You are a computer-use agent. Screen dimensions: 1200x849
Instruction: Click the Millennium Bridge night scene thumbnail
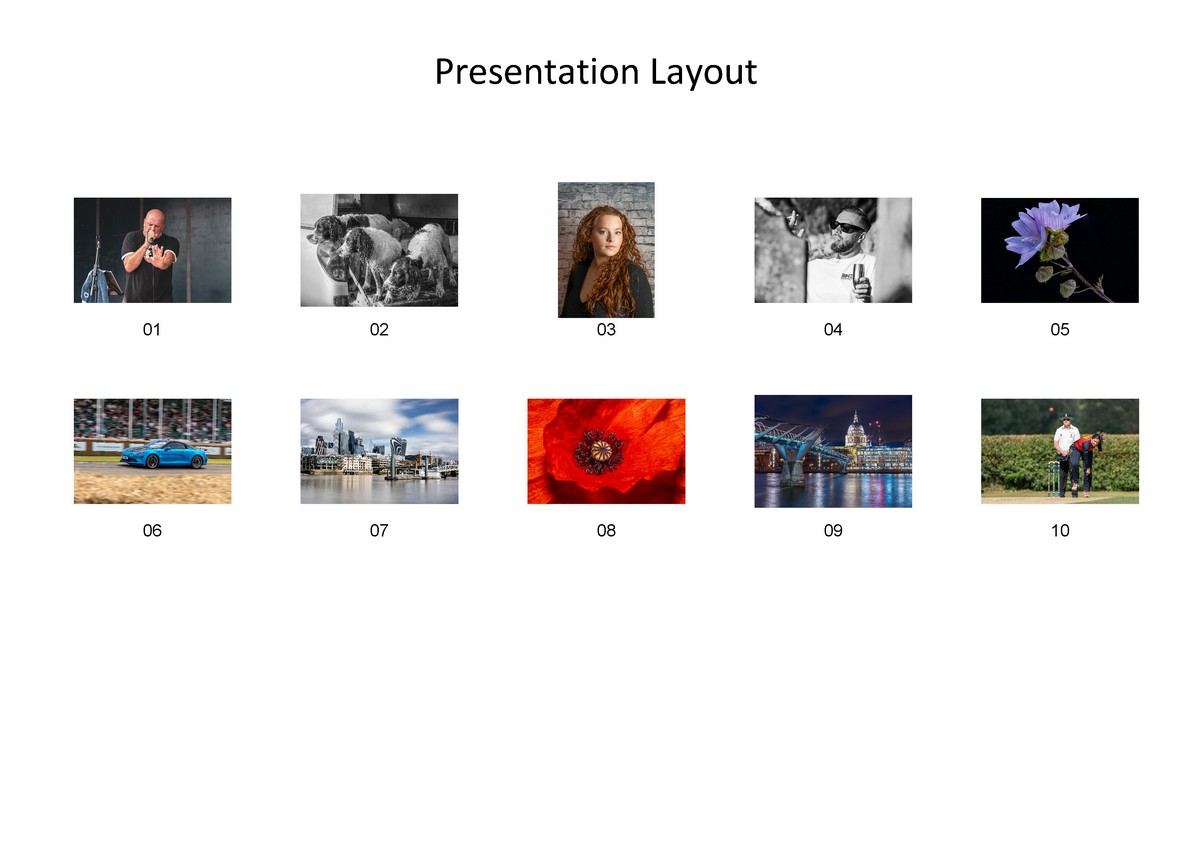[x=833, y=450]
